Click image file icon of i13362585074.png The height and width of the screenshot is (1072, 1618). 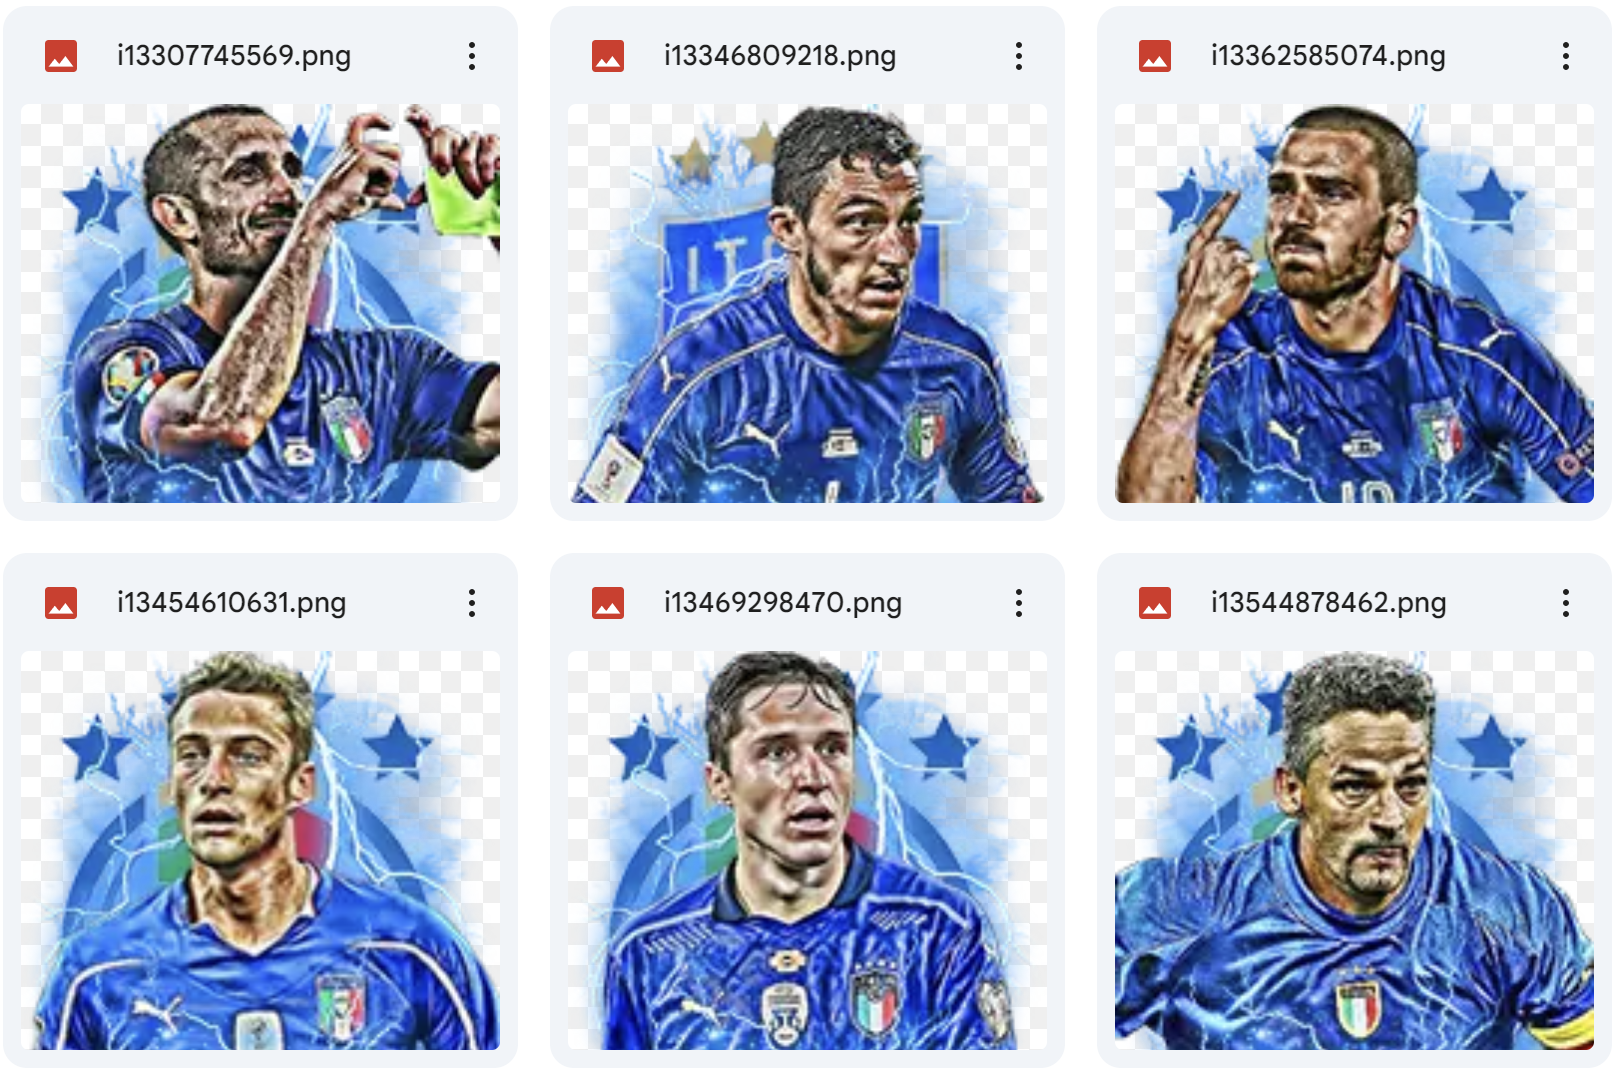pos(1155,56)
